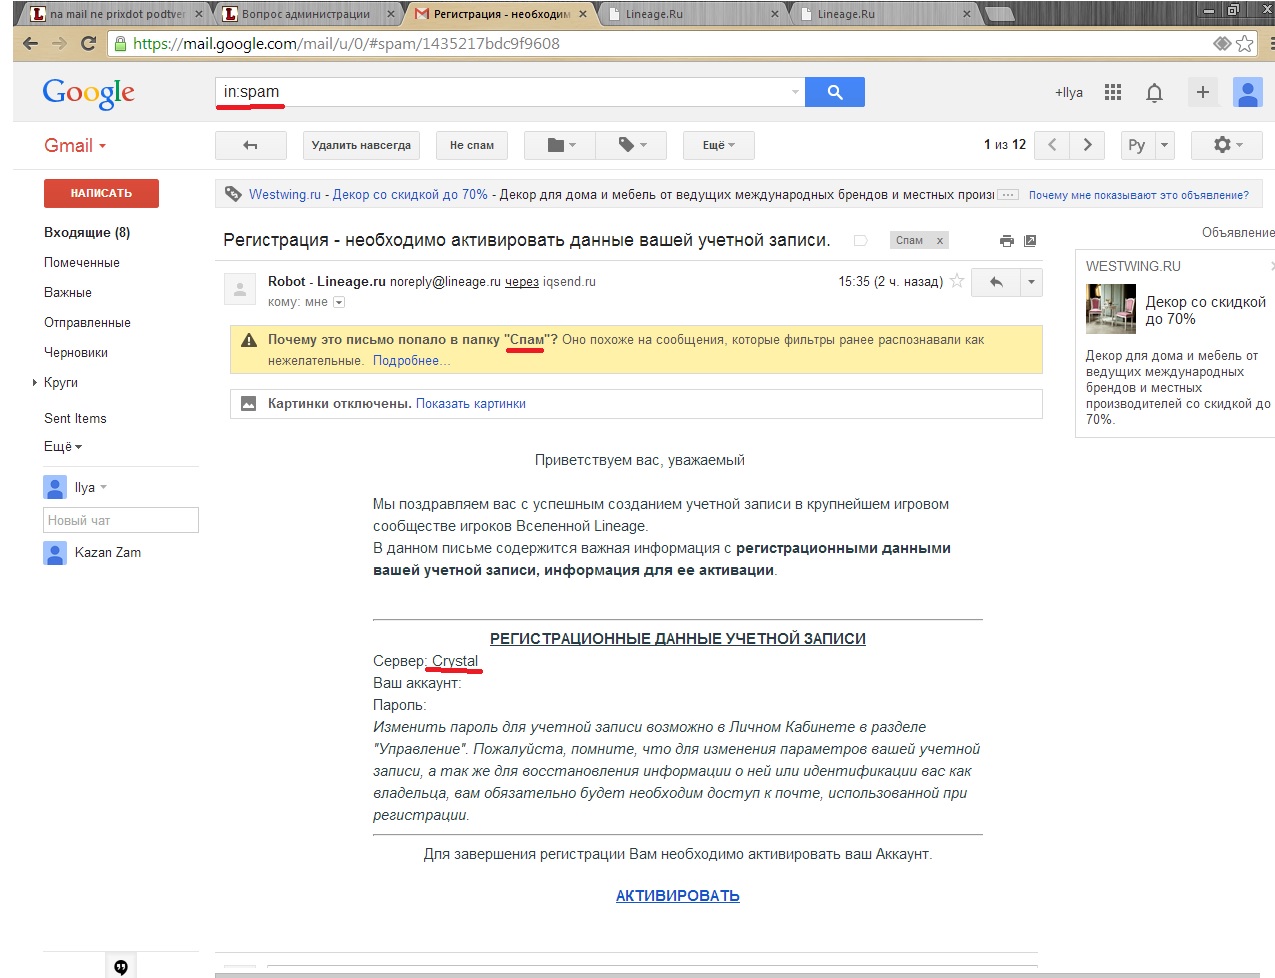Switch to the 'na mail ne prixdot' tab

pyautogui.click(x=117, y=14)
